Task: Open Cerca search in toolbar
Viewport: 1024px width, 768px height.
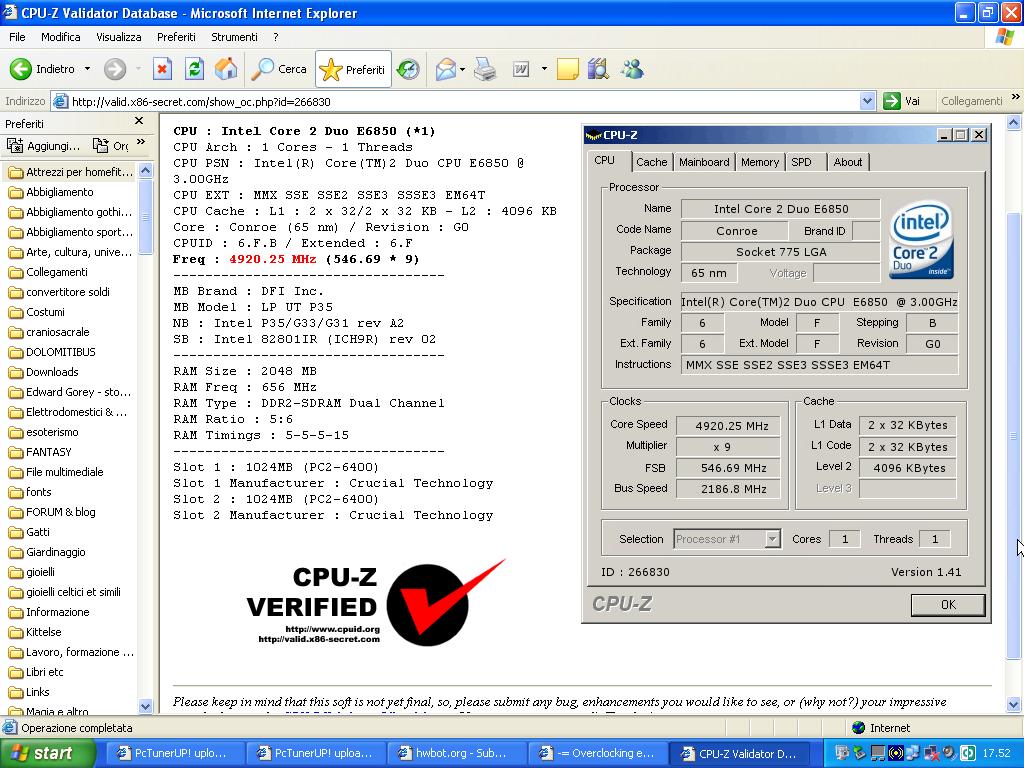Action: click(x=279, y=69)
